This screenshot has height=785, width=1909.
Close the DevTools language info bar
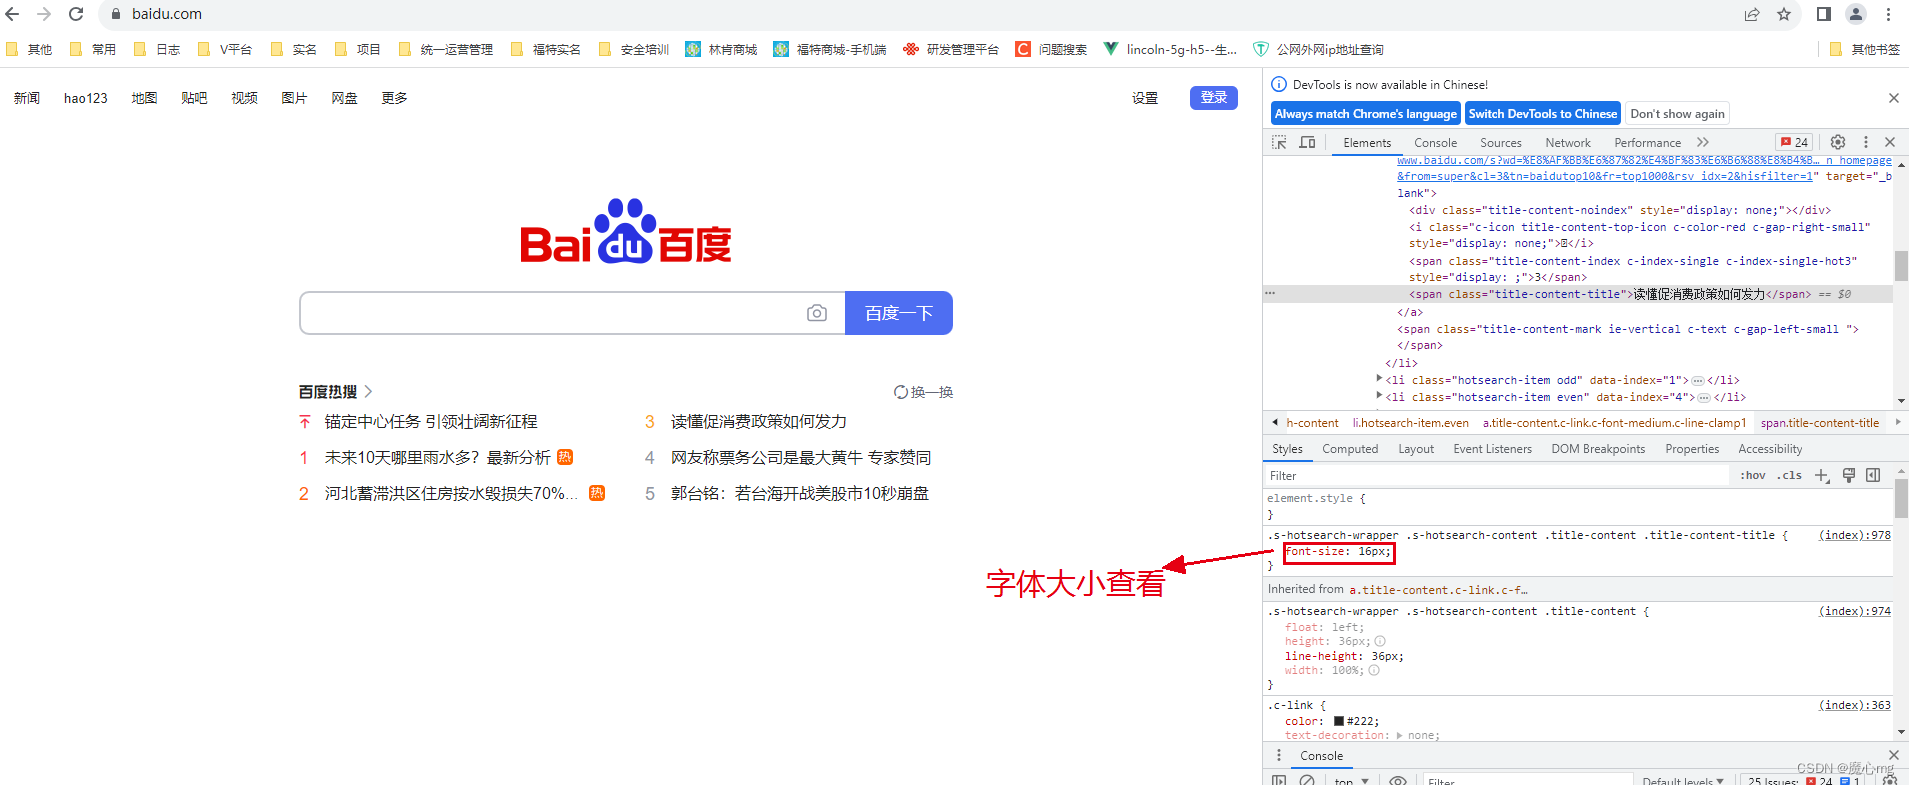[x=1893, y=98]
